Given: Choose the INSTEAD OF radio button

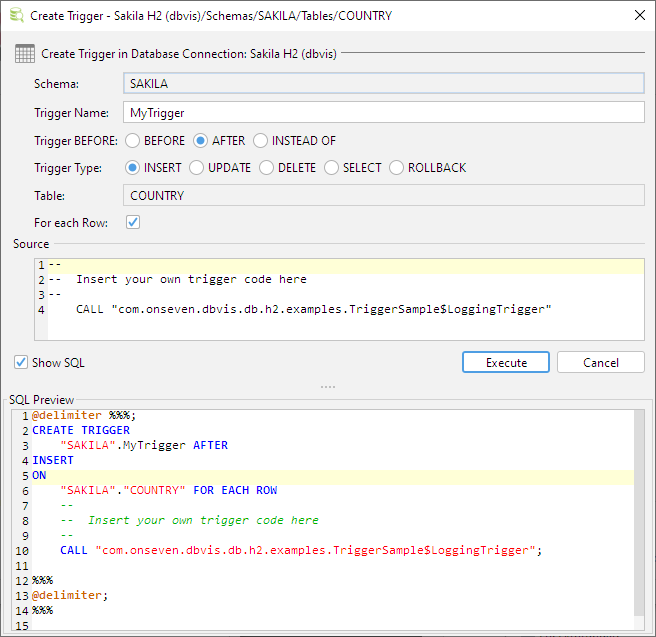Looking at the screenshot, I should pos(261,141).
